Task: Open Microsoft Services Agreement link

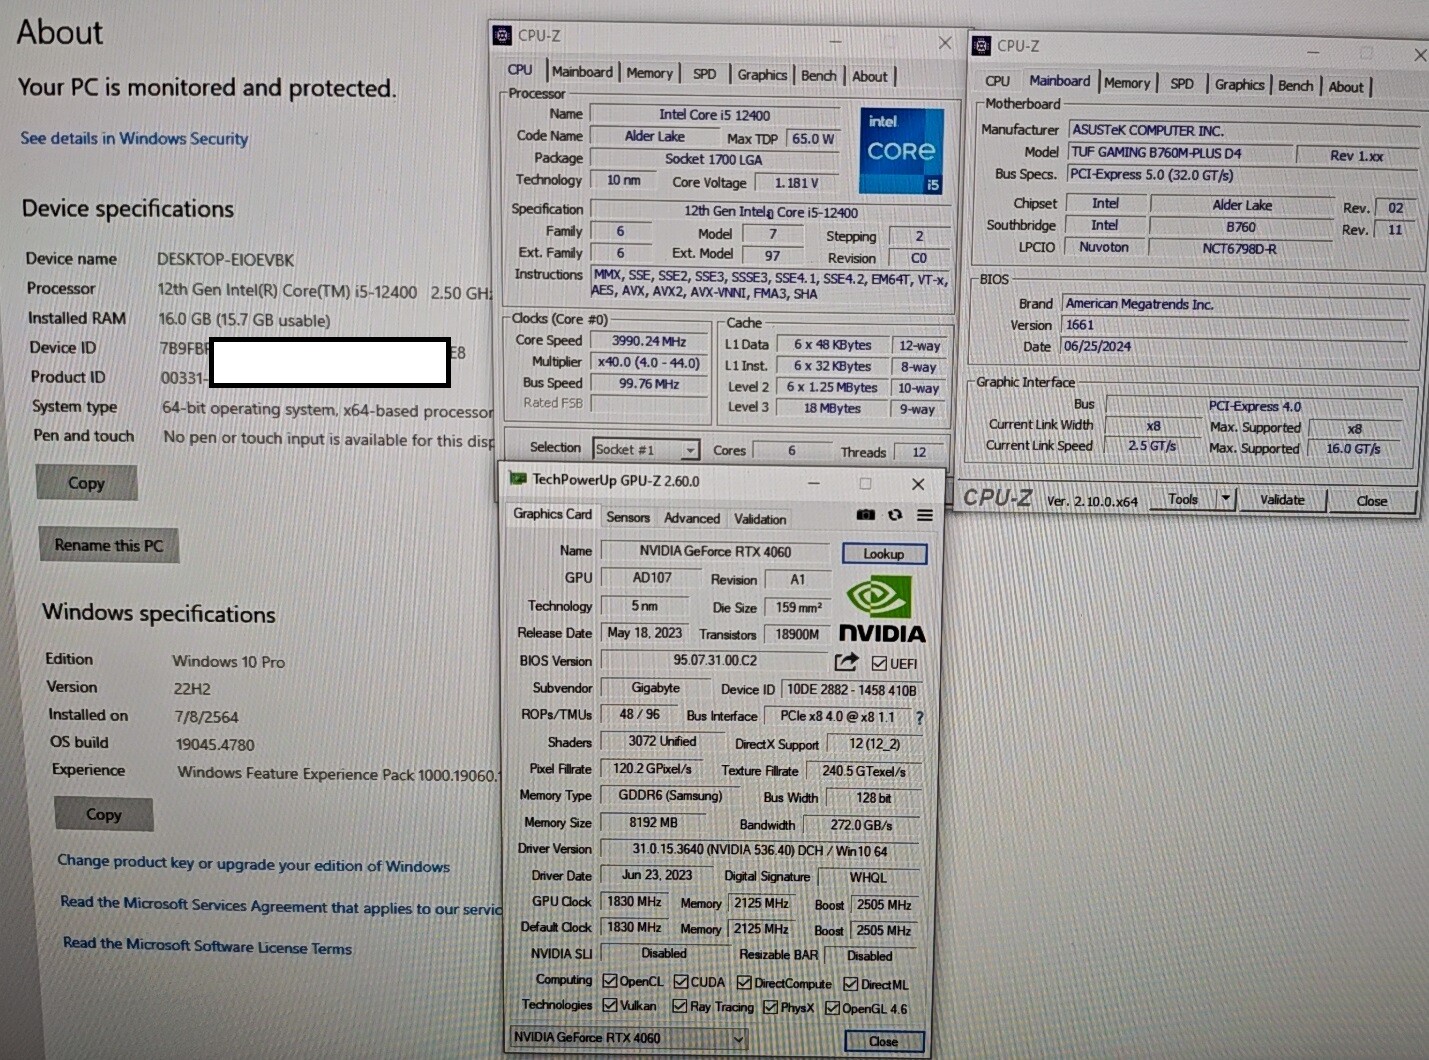Action: [280, 905]
